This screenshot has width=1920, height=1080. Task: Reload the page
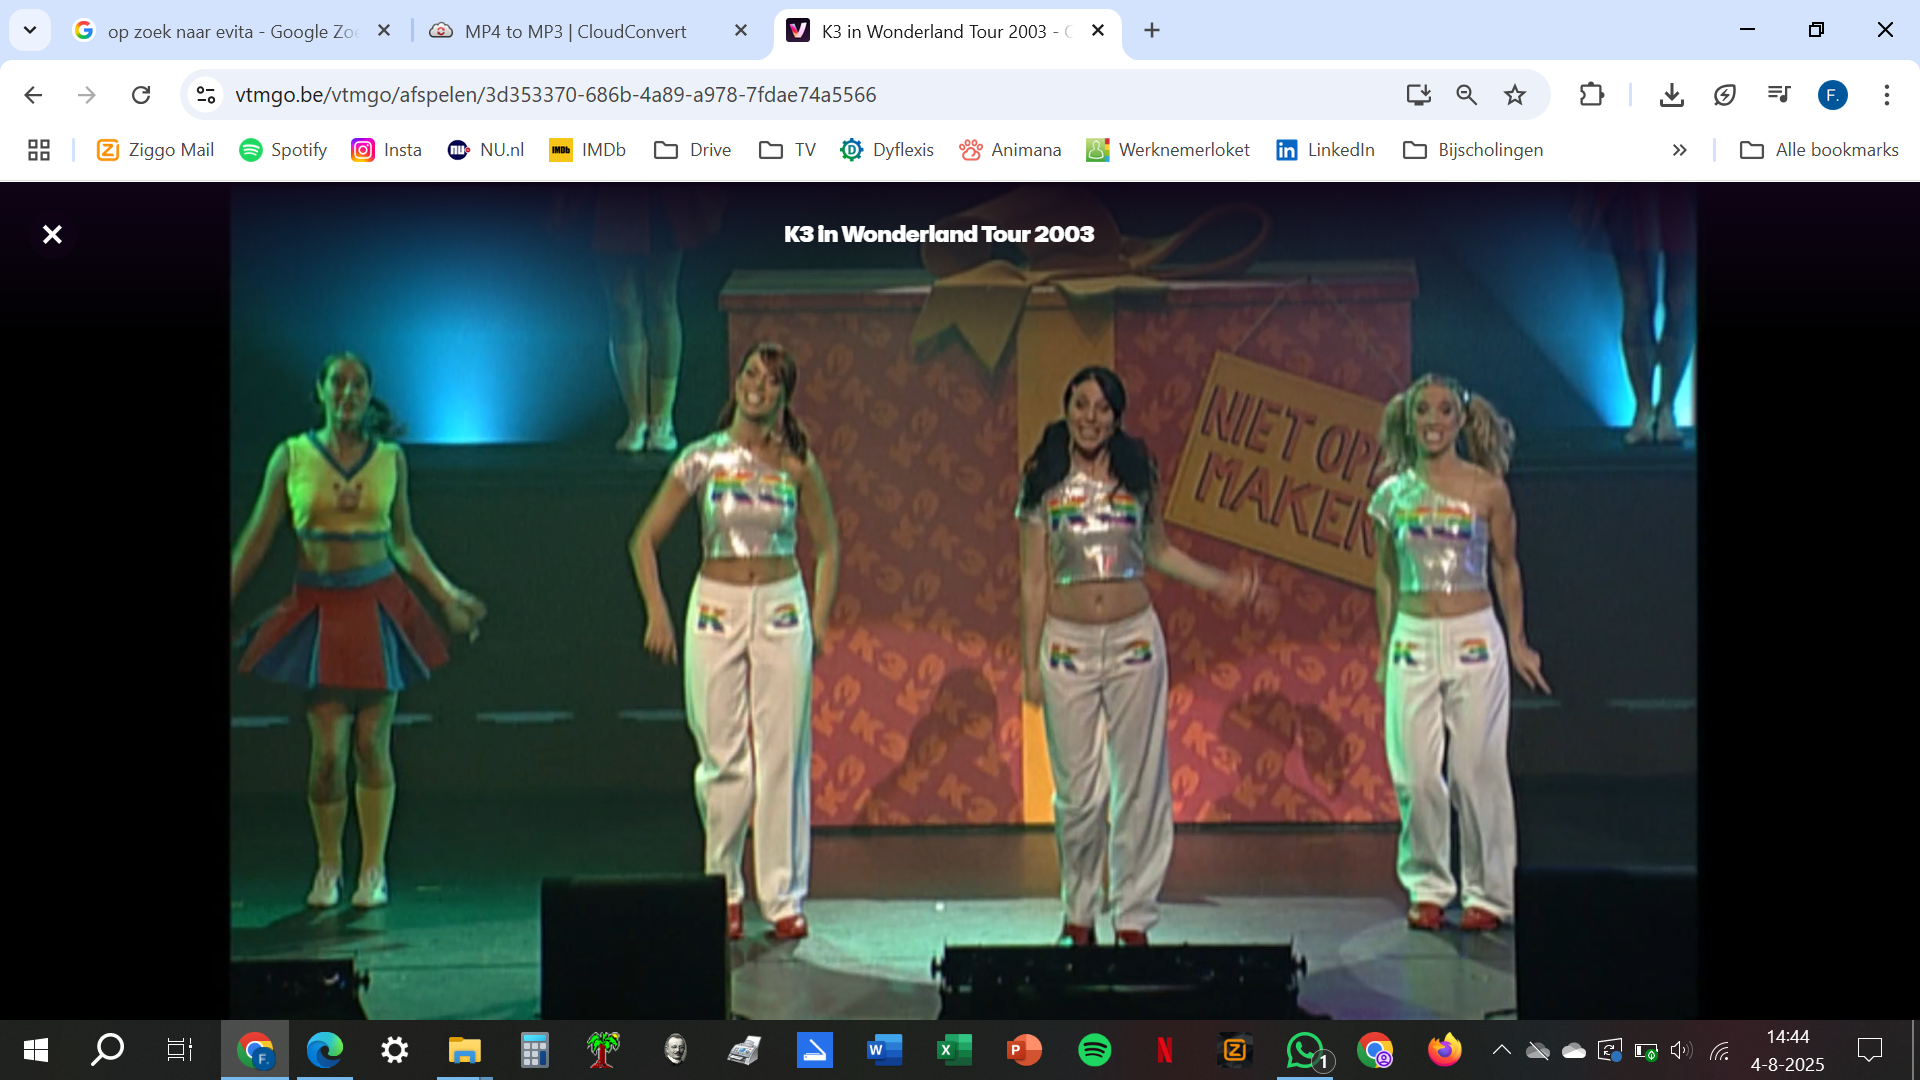(141, 95)
